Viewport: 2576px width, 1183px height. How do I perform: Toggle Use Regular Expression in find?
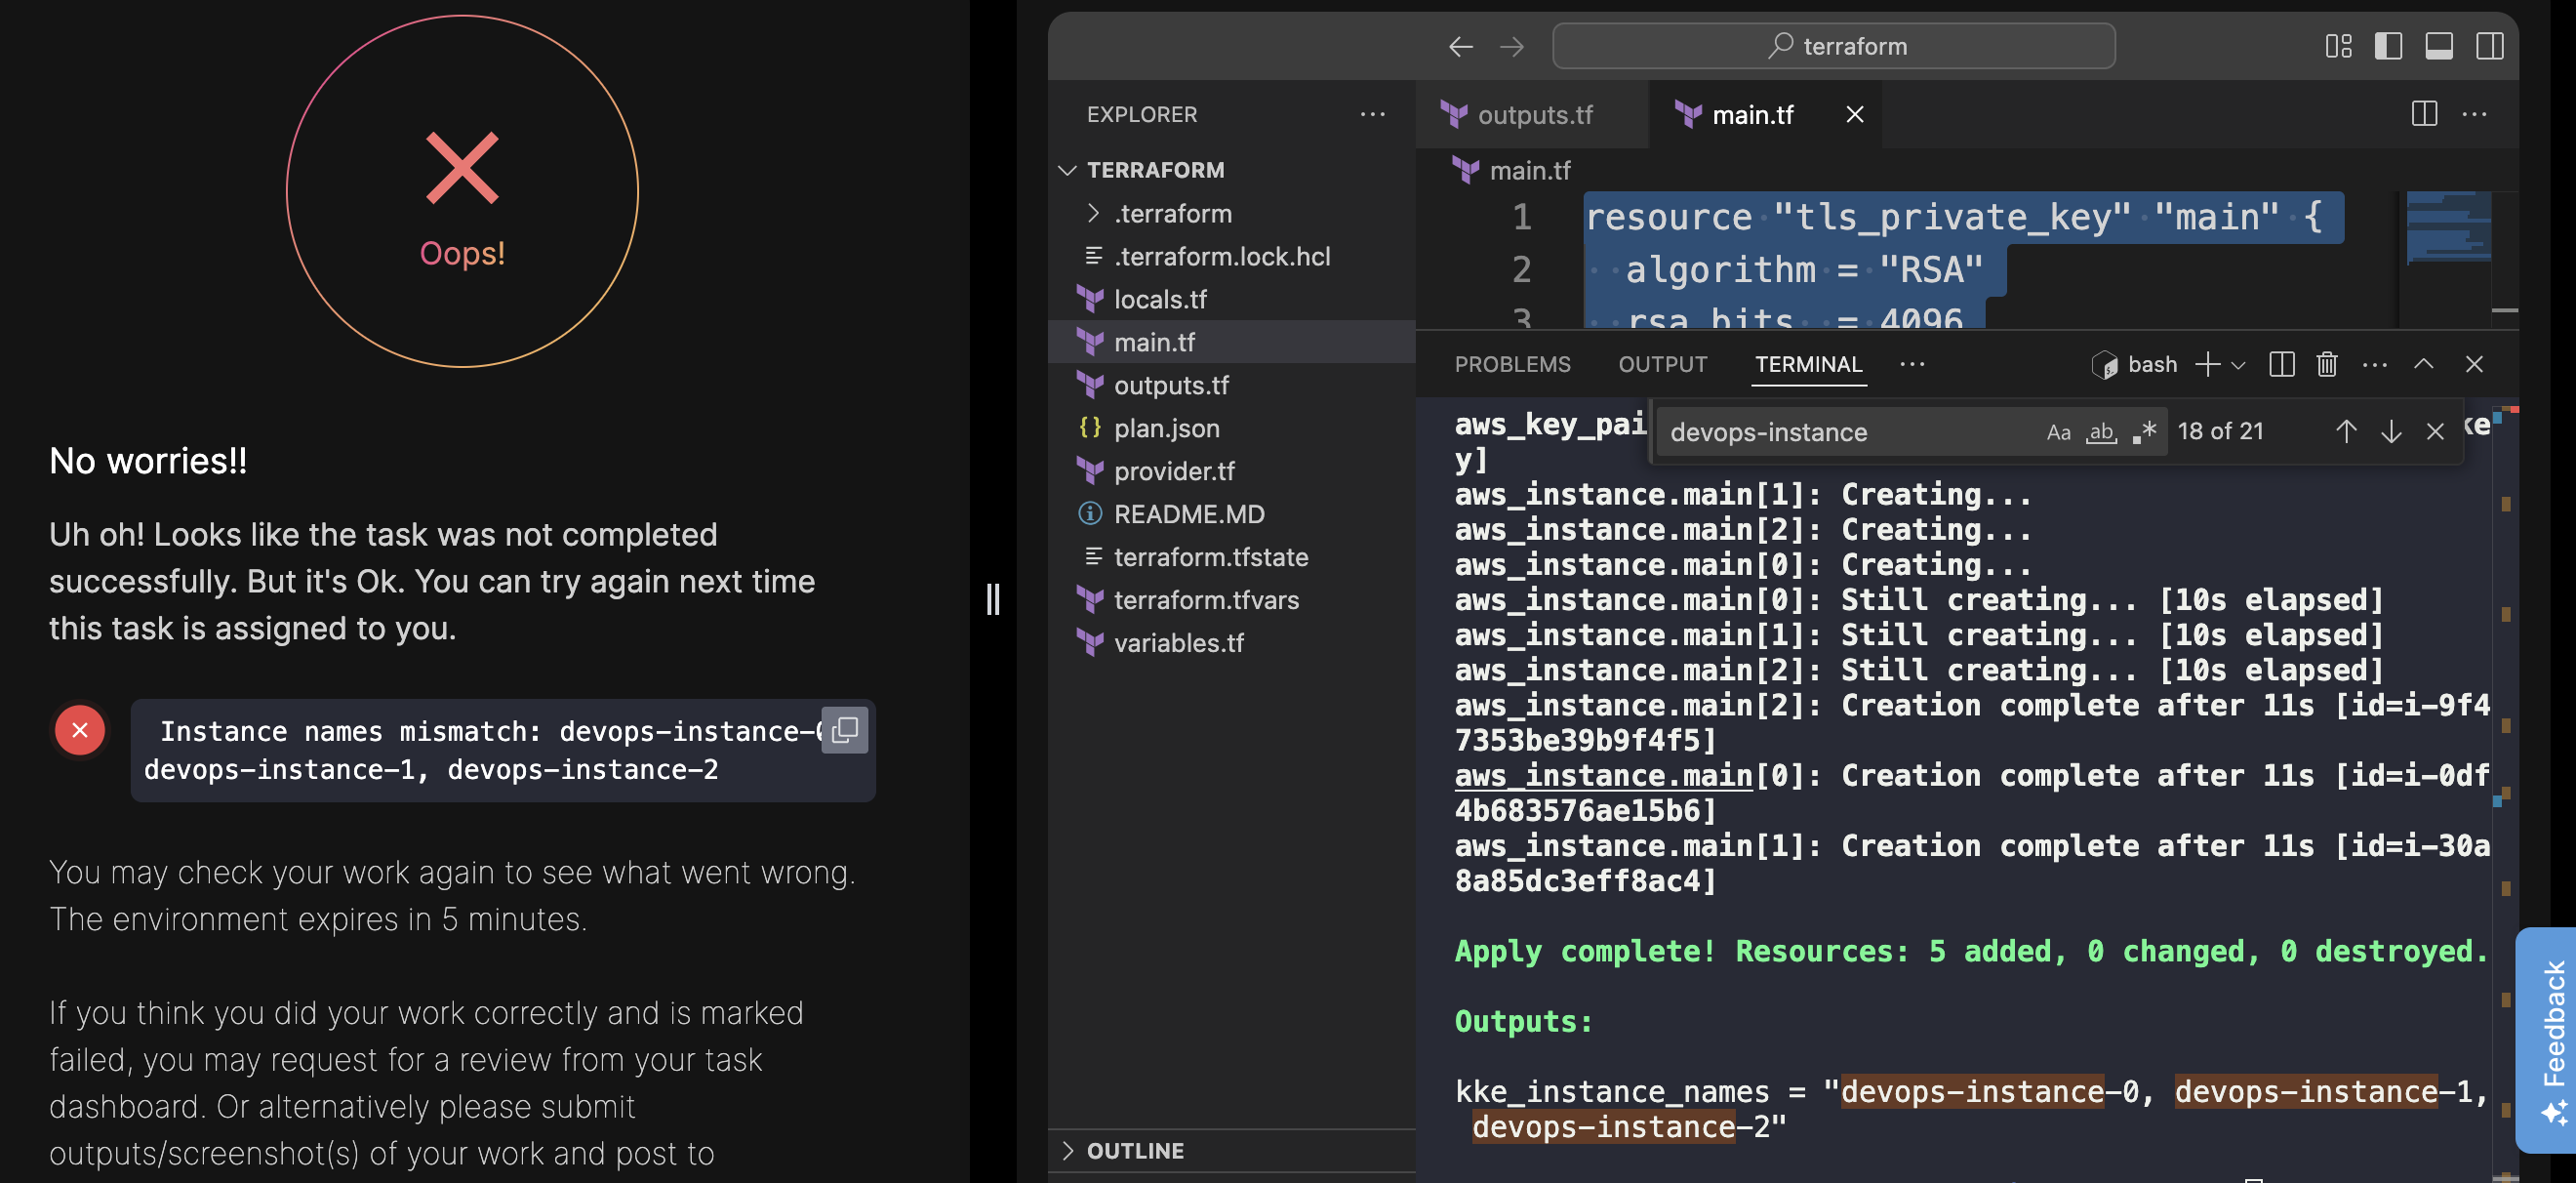tap(2144, 432)
